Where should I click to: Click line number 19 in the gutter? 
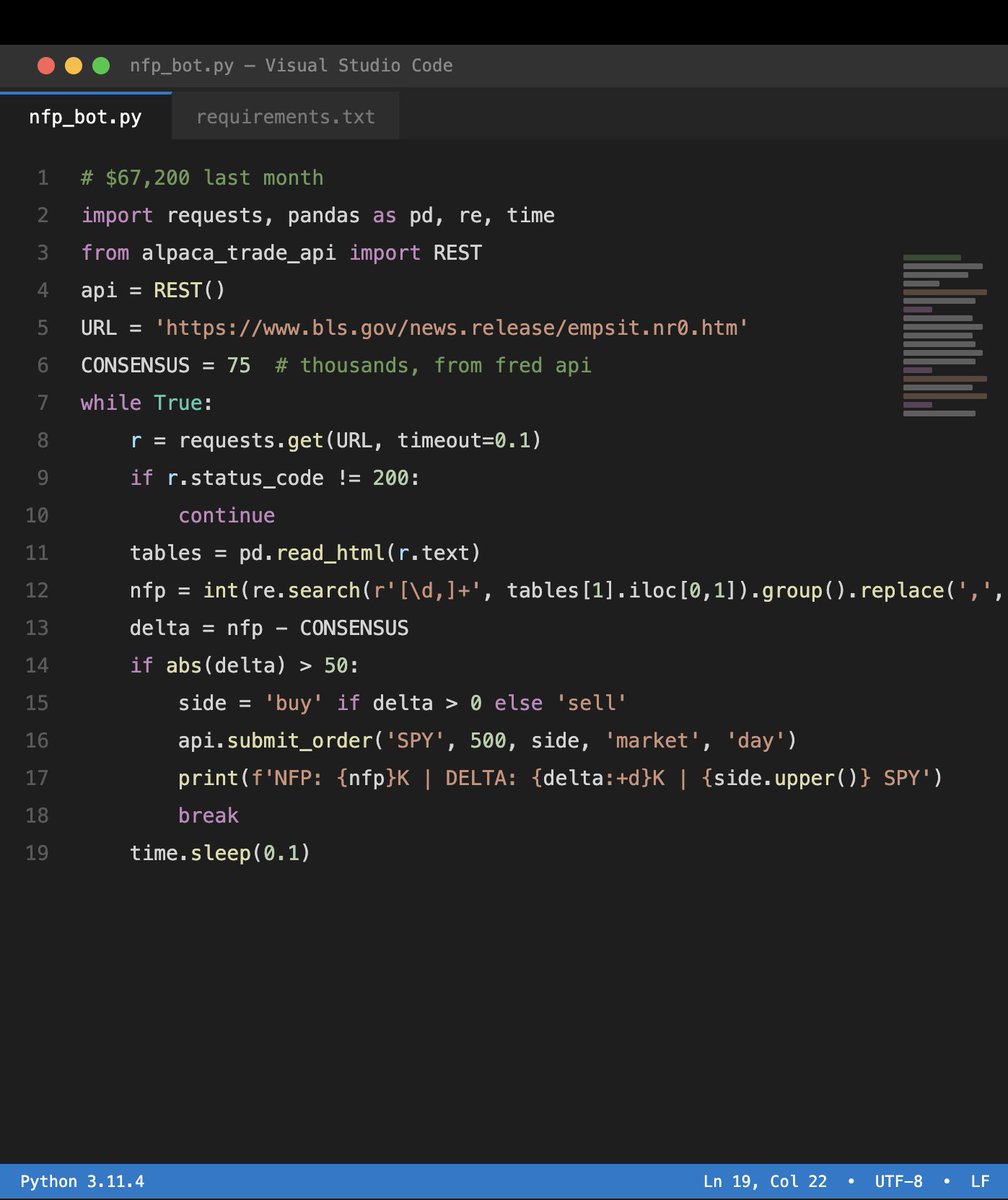(x=37, y=853)
